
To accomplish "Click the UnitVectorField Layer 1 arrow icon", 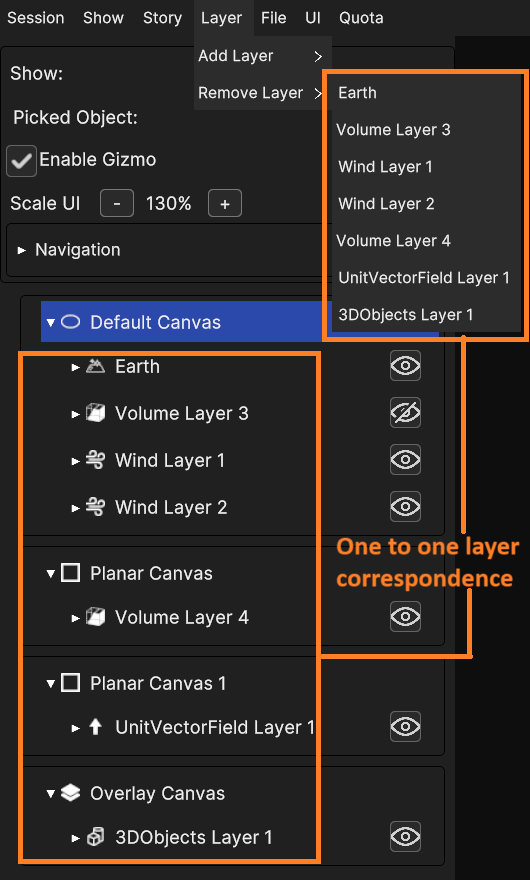I will pyautogui.click(x=95, y=728).
